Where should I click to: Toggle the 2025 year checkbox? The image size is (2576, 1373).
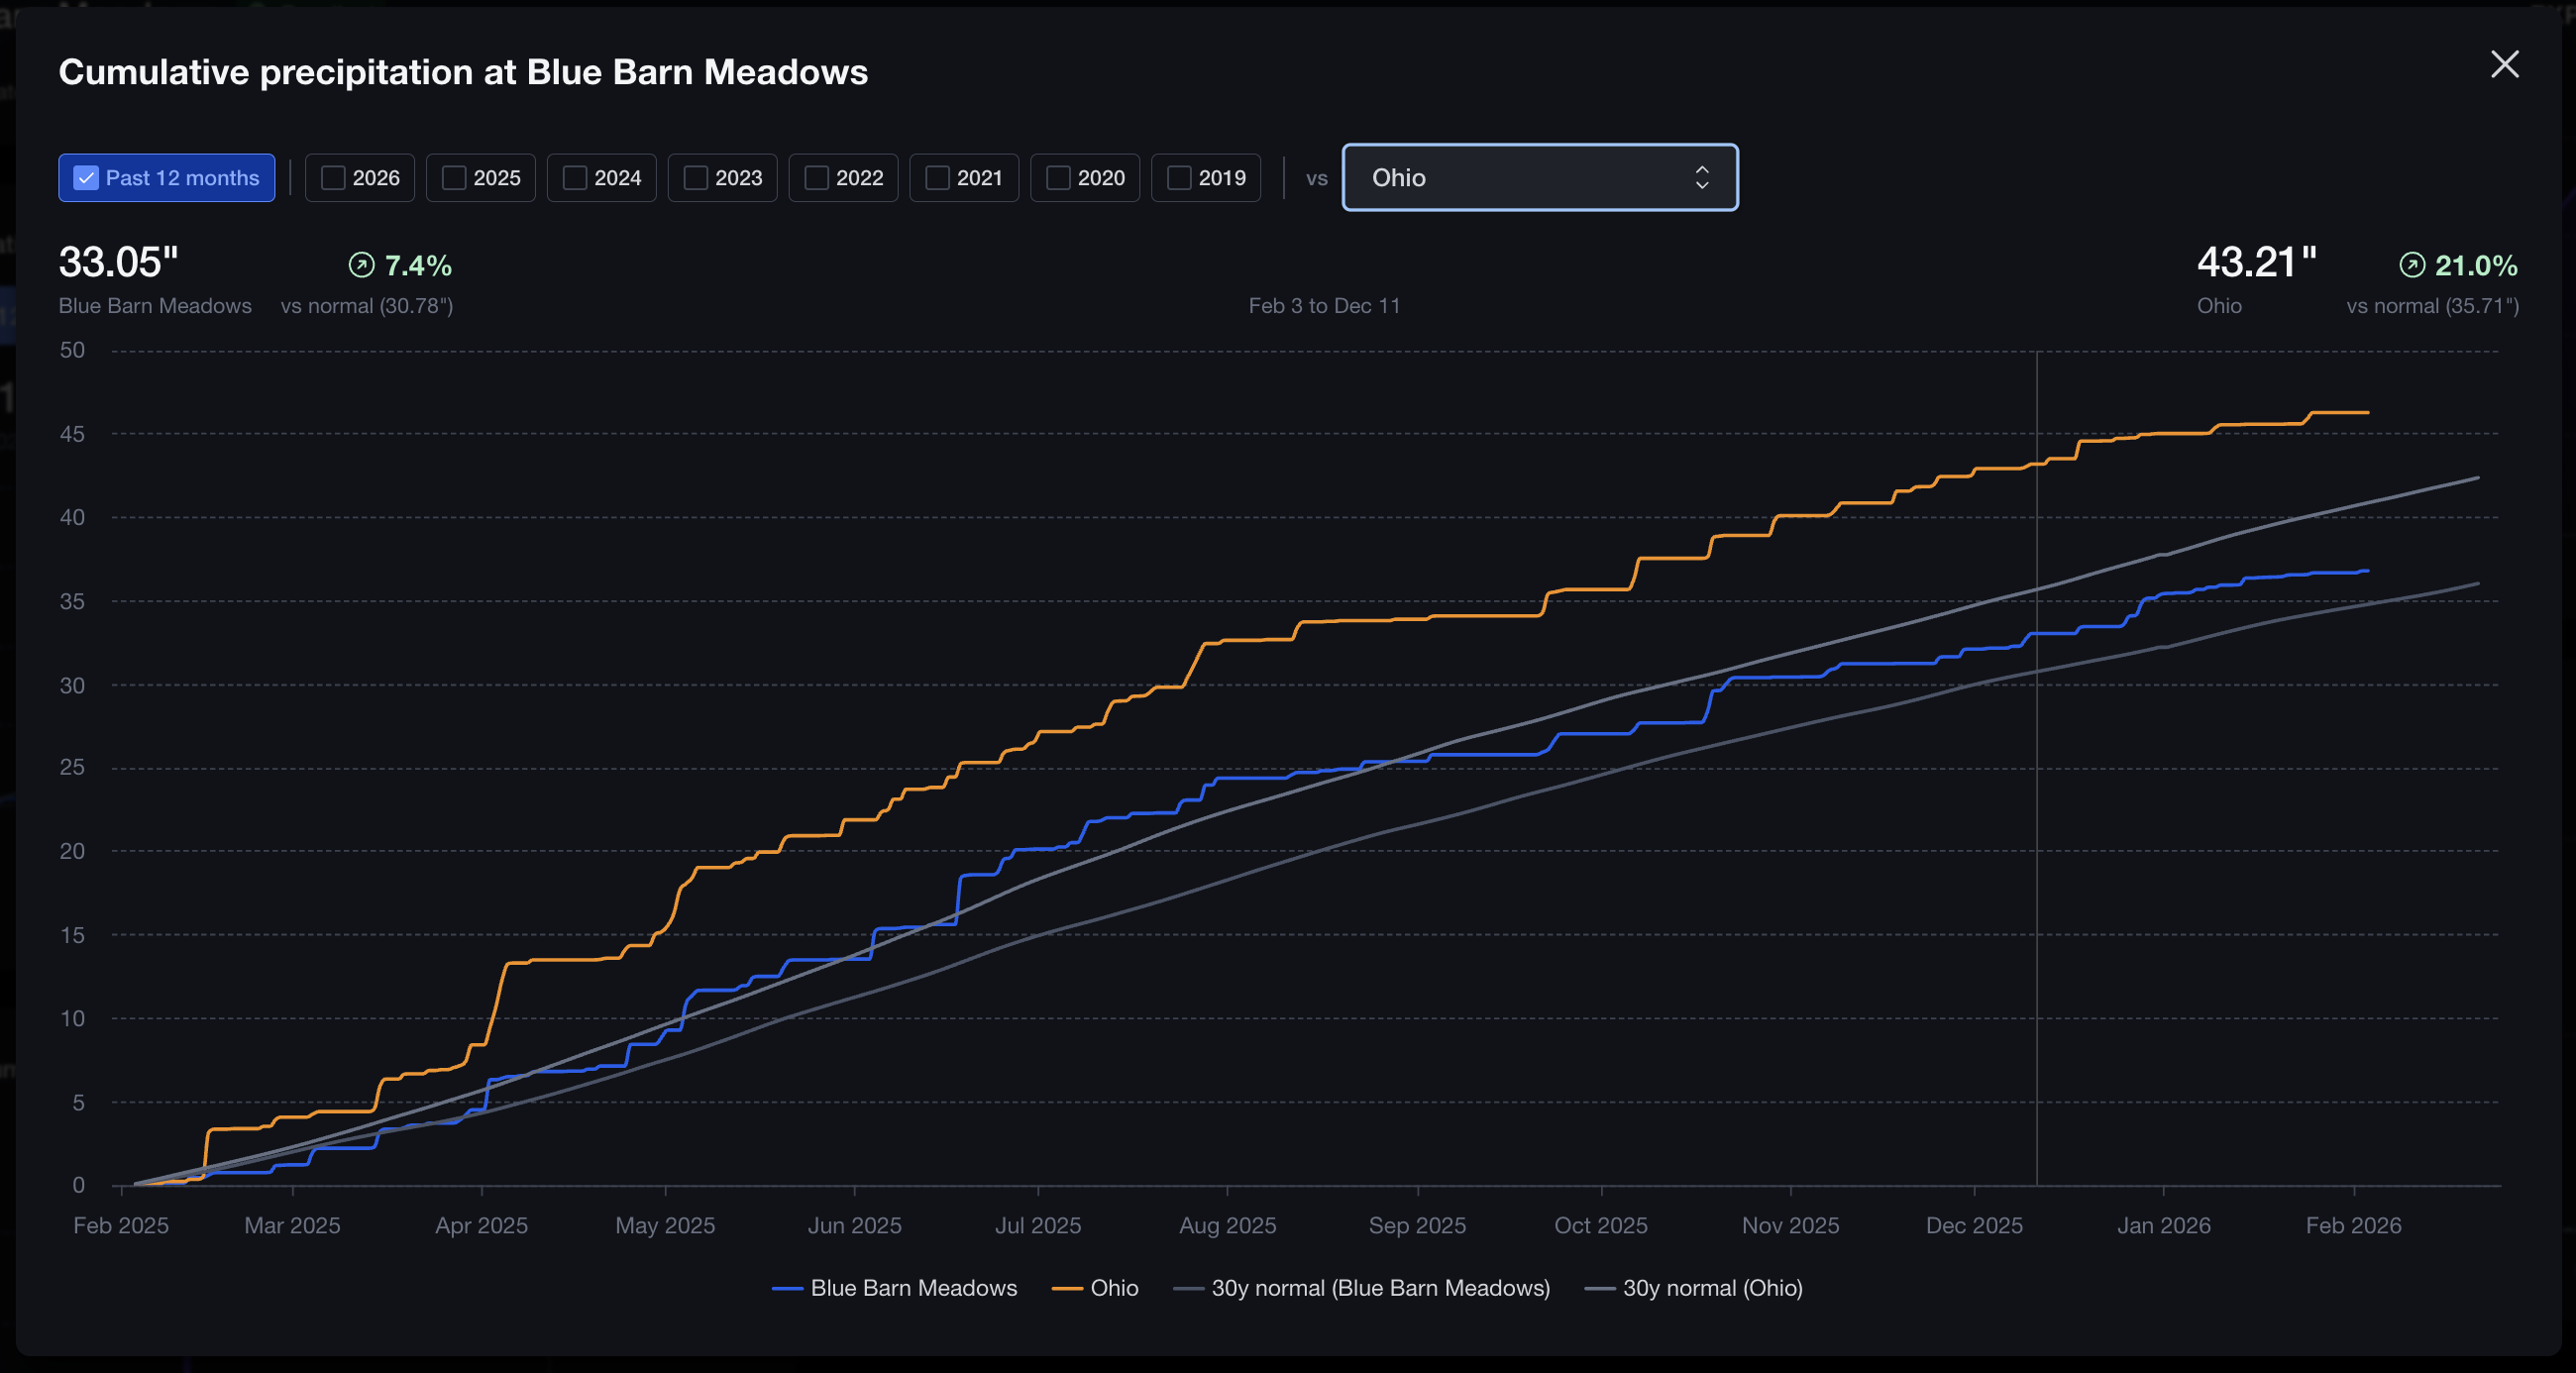coord(454,178)
